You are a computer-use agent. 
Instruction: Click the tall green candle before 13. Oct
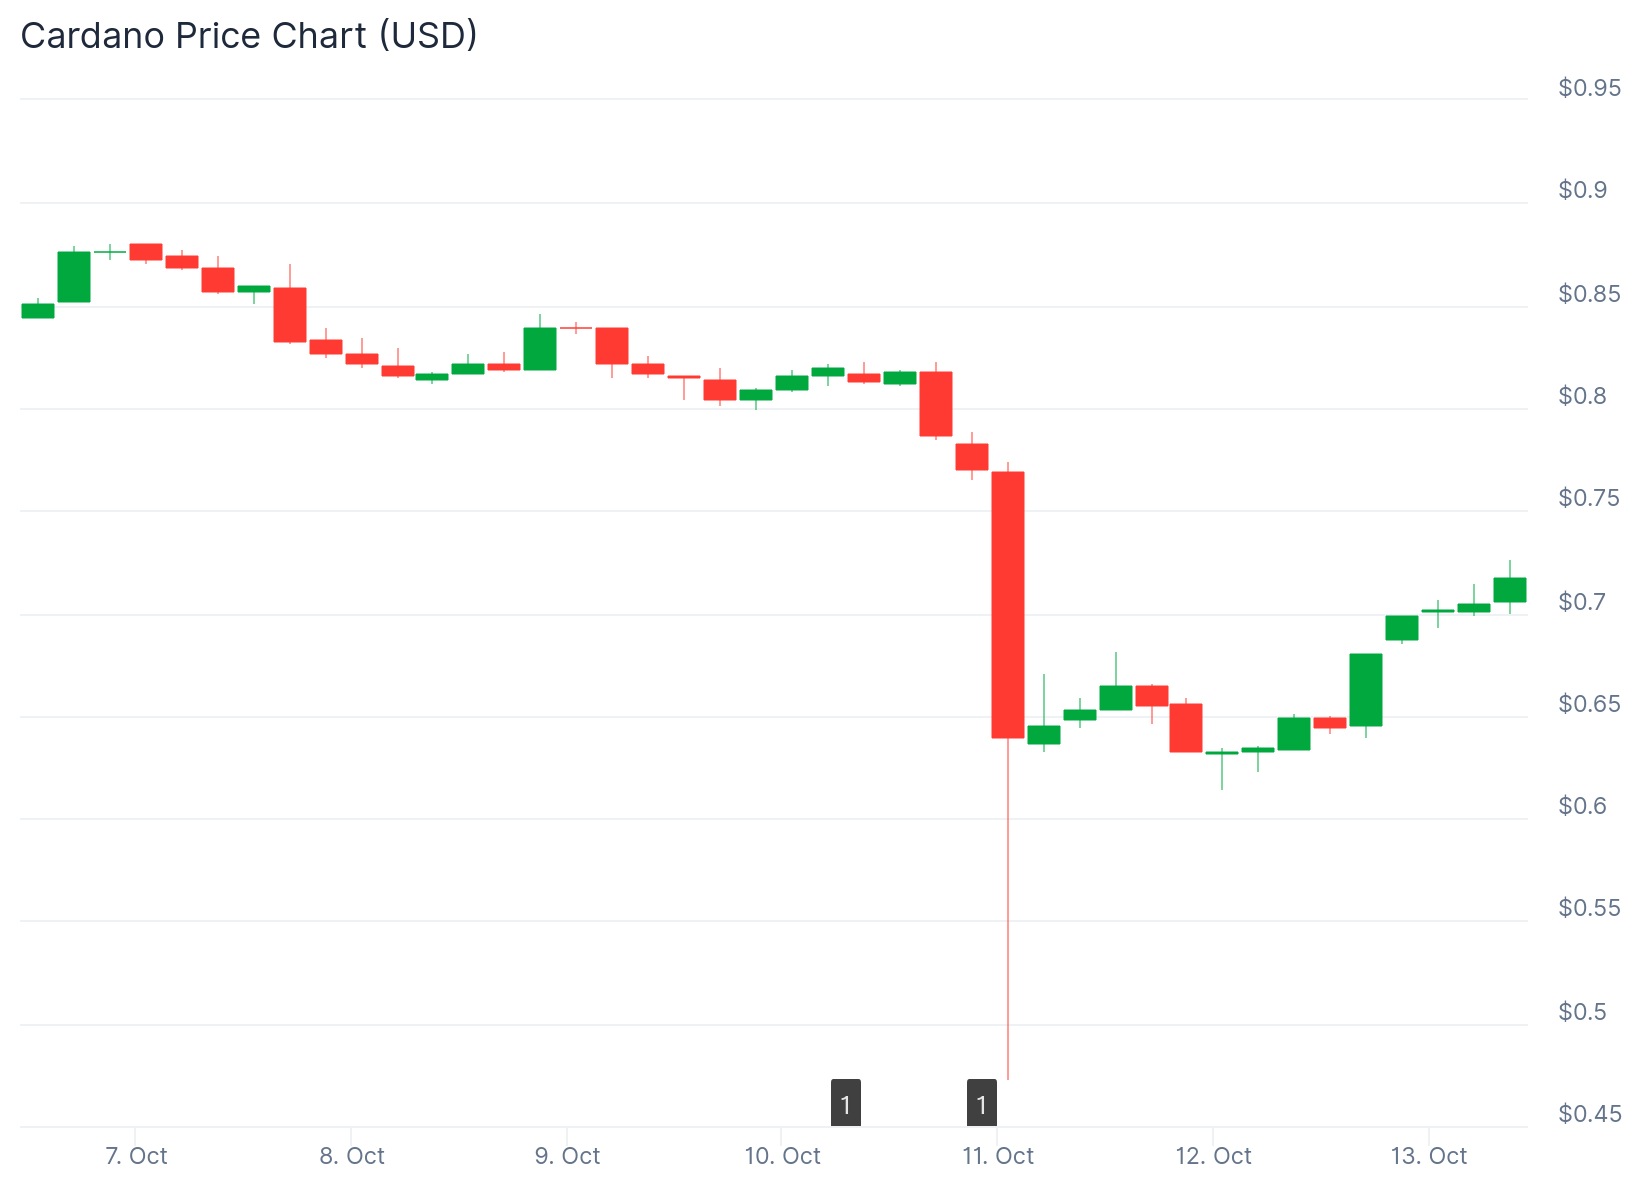1366,690
